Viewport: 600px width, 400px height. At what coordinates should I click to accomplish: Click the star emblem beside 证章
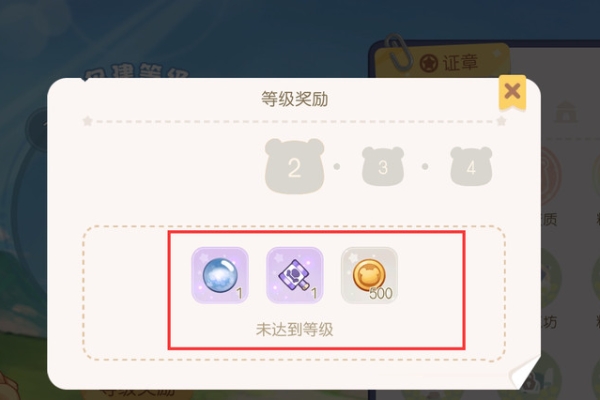coord(429,64)
